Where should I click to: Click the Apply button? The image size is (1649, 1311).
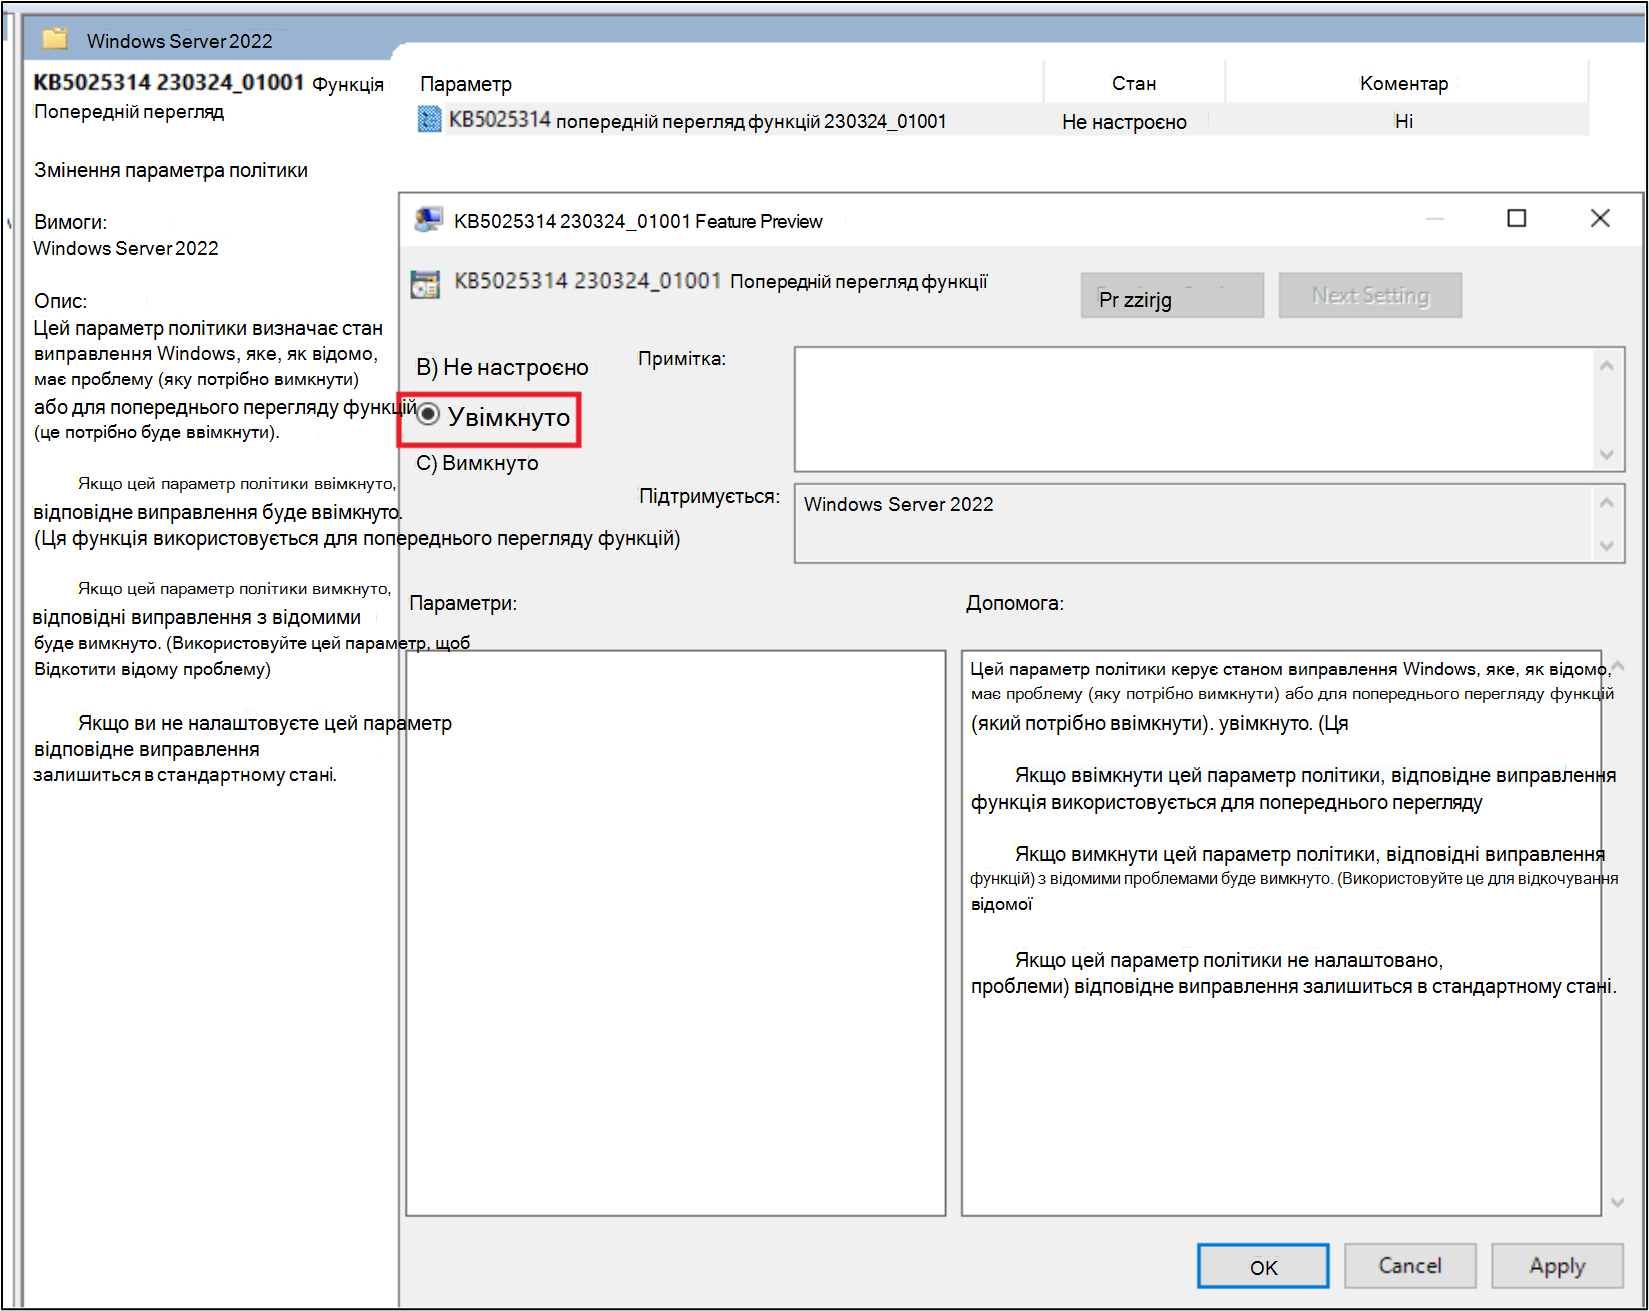coord(1557,1266)
